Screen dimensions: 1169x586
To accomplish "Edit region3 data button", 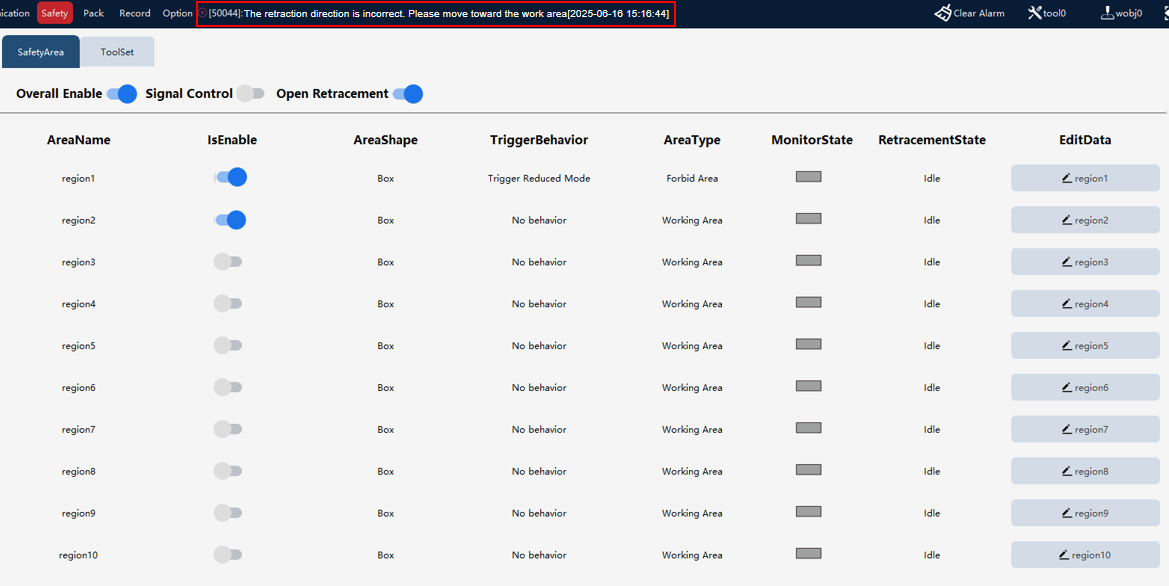I will (1085, 262).
